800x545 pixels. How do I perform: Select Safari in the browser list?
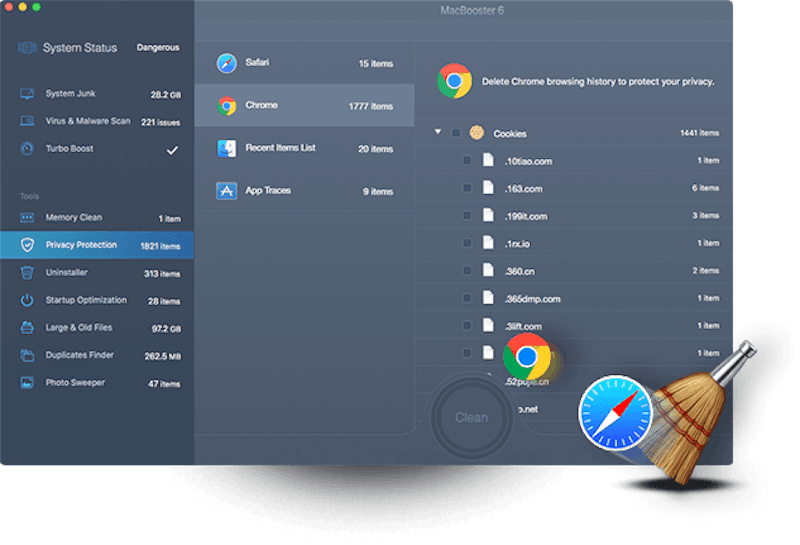pos(304,63)
